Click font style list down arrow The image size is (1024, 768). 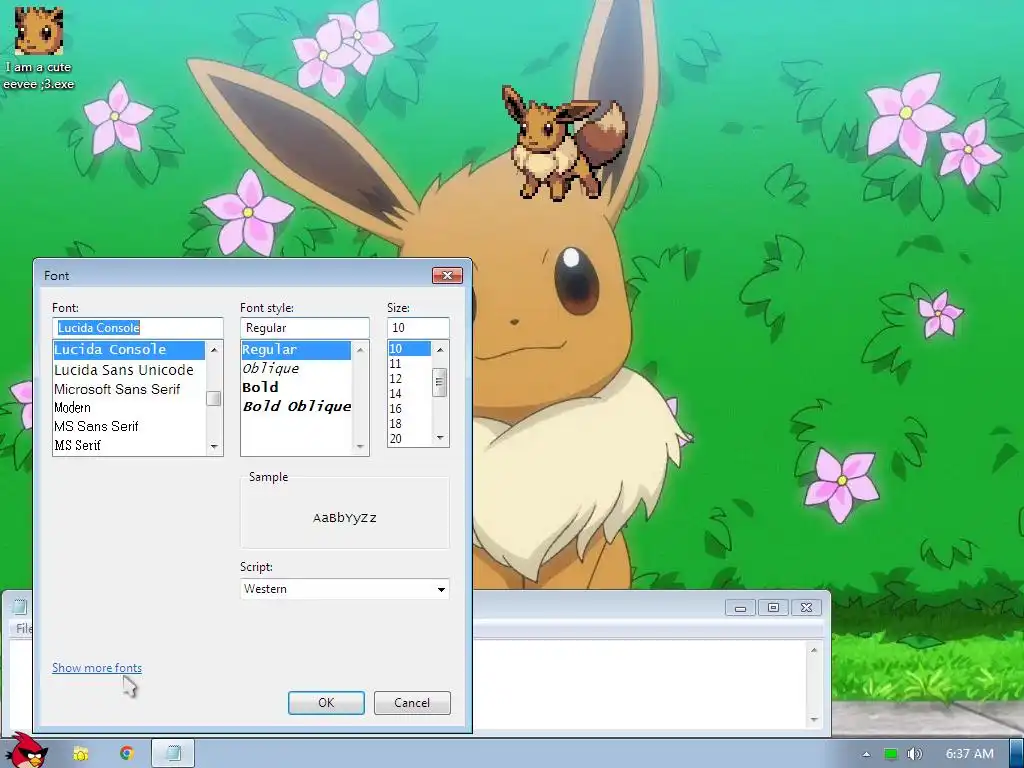(x=360, y=447)
